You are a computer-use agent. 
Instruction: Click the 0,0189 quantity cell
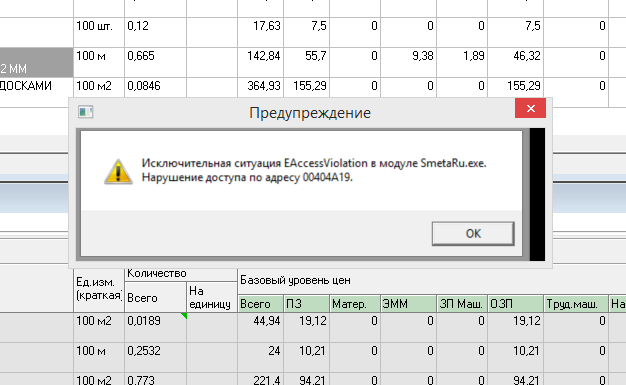click(155, 327)
